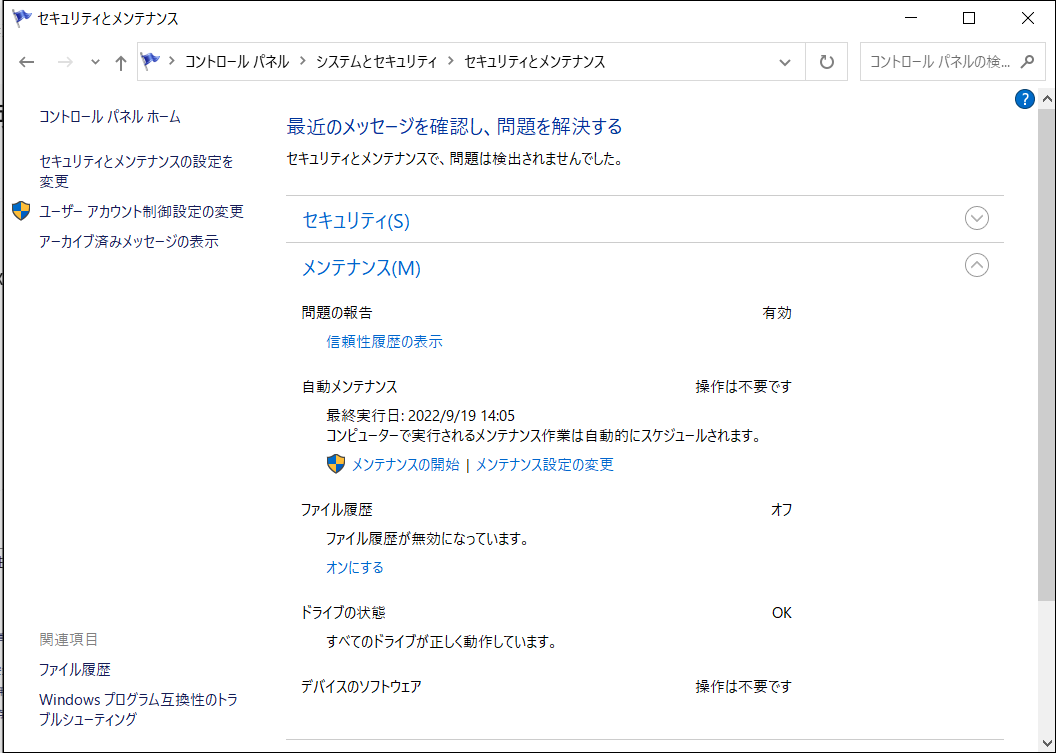Viewport: 1056px width, 753px height.
Task: Click the メンテナンス設定の変更 link
Action: tap(544, 464)
